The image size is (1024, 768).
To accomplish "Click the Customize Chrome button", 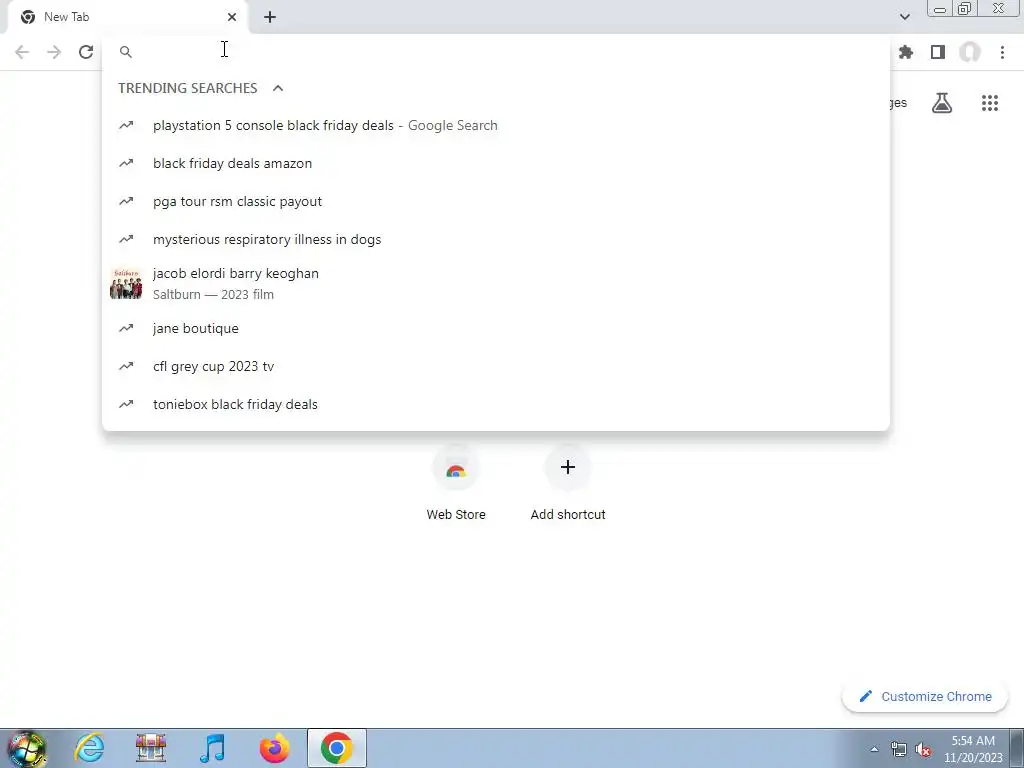I will tap(925, 697).
